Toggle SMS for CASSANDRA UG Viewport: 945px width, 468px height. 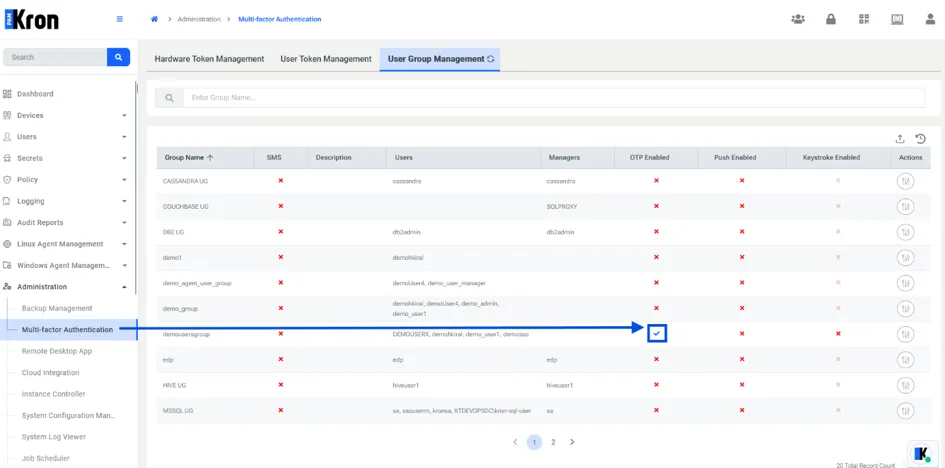point(281,181)
